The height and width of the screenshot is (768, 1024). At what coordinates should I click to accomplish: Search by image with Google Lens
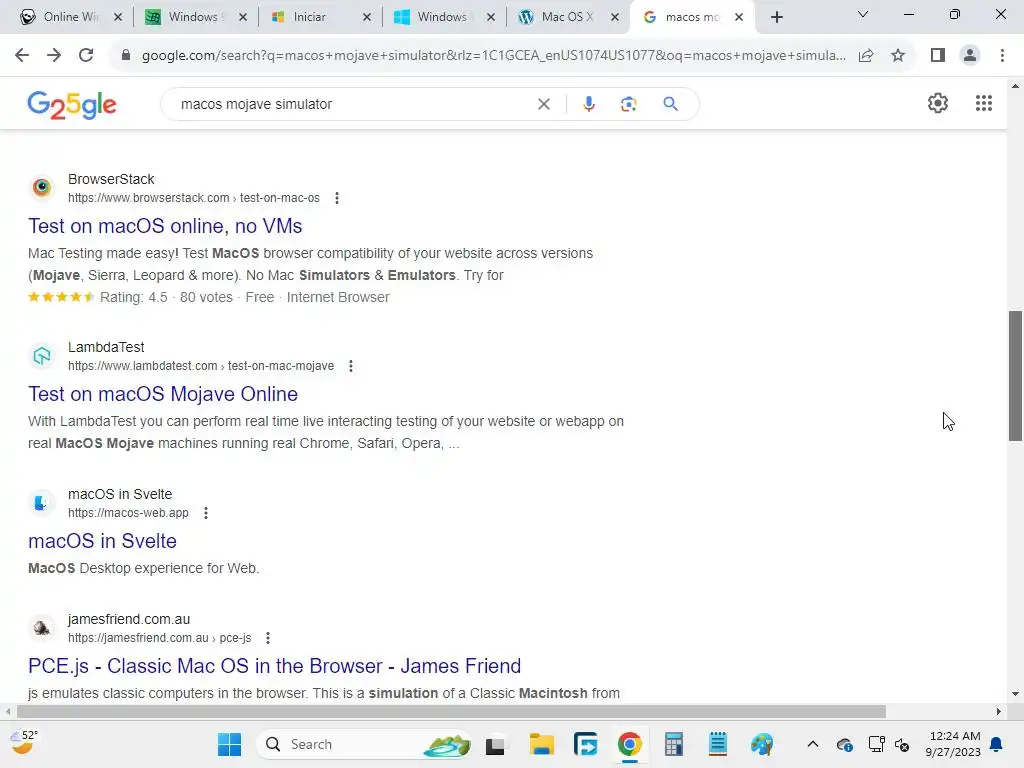(x=628, y=104)
